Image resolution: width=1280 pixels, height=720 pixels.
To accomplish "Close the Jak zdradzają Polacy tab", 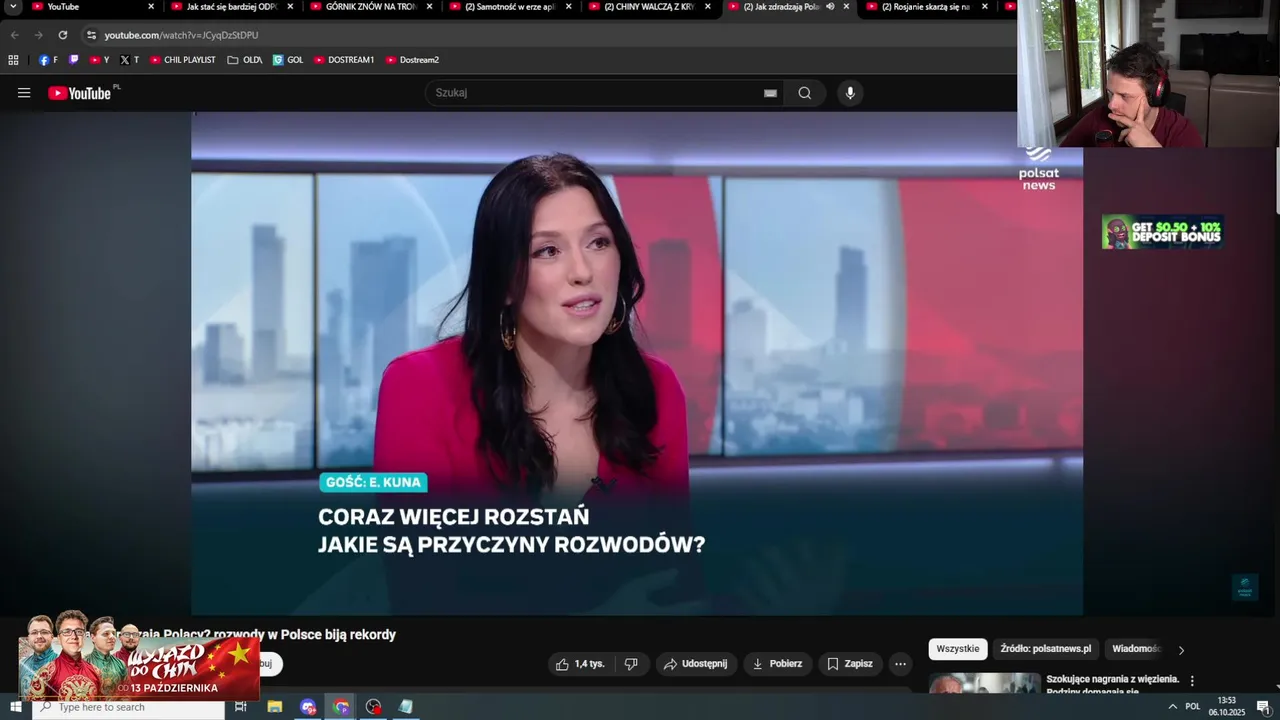I will [x=846, y=6].
